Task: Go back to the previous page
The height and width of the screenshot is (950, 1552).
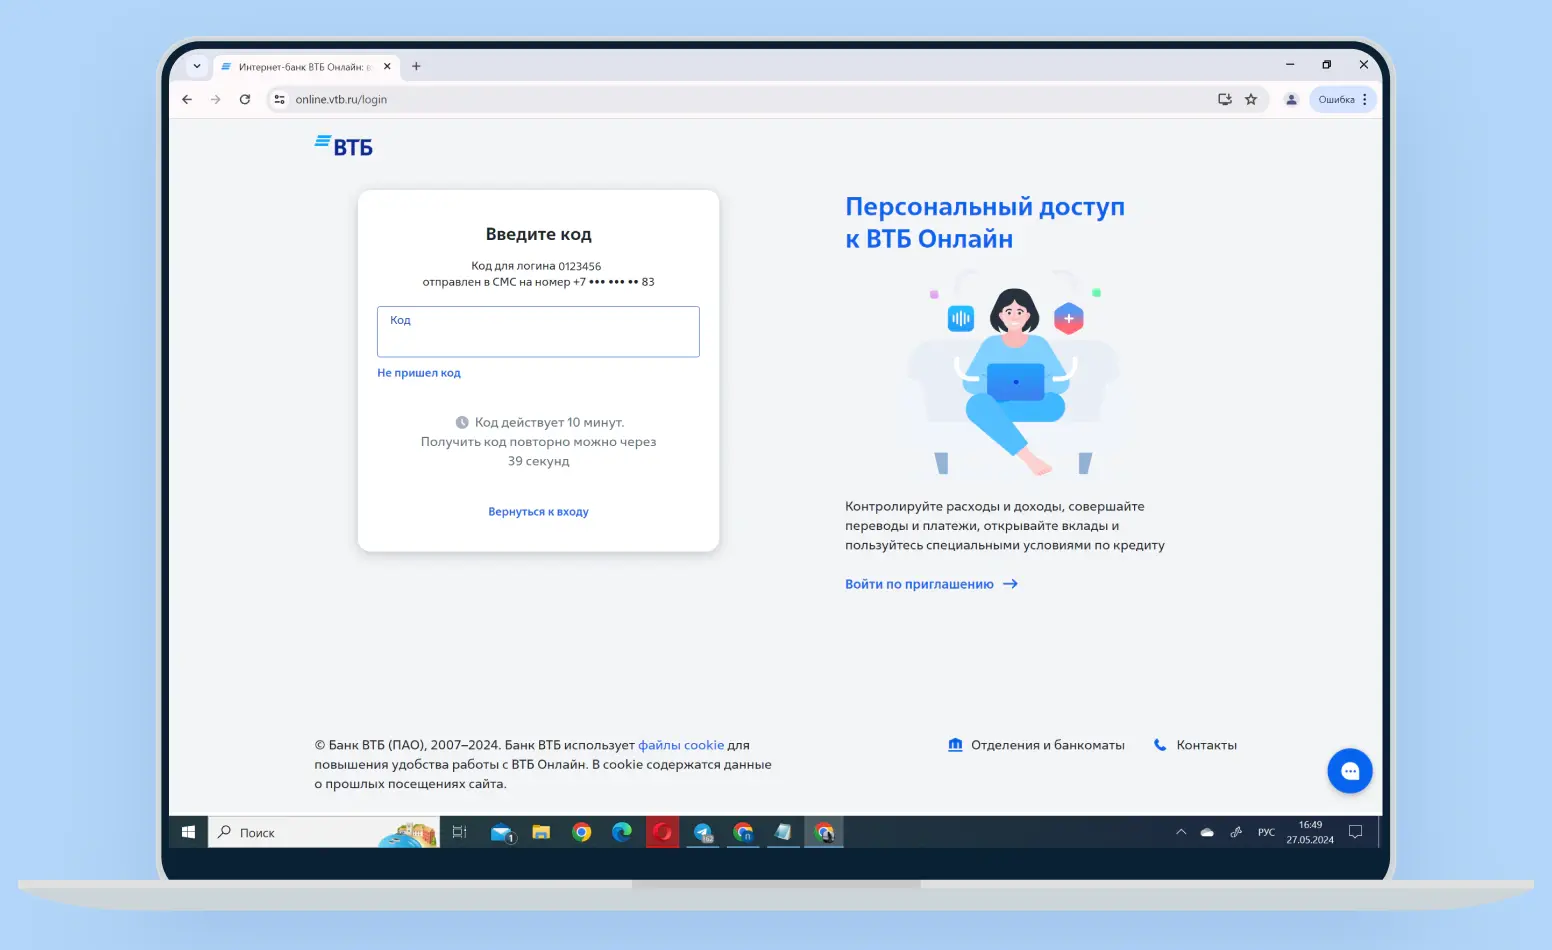Action: (187, 99)
